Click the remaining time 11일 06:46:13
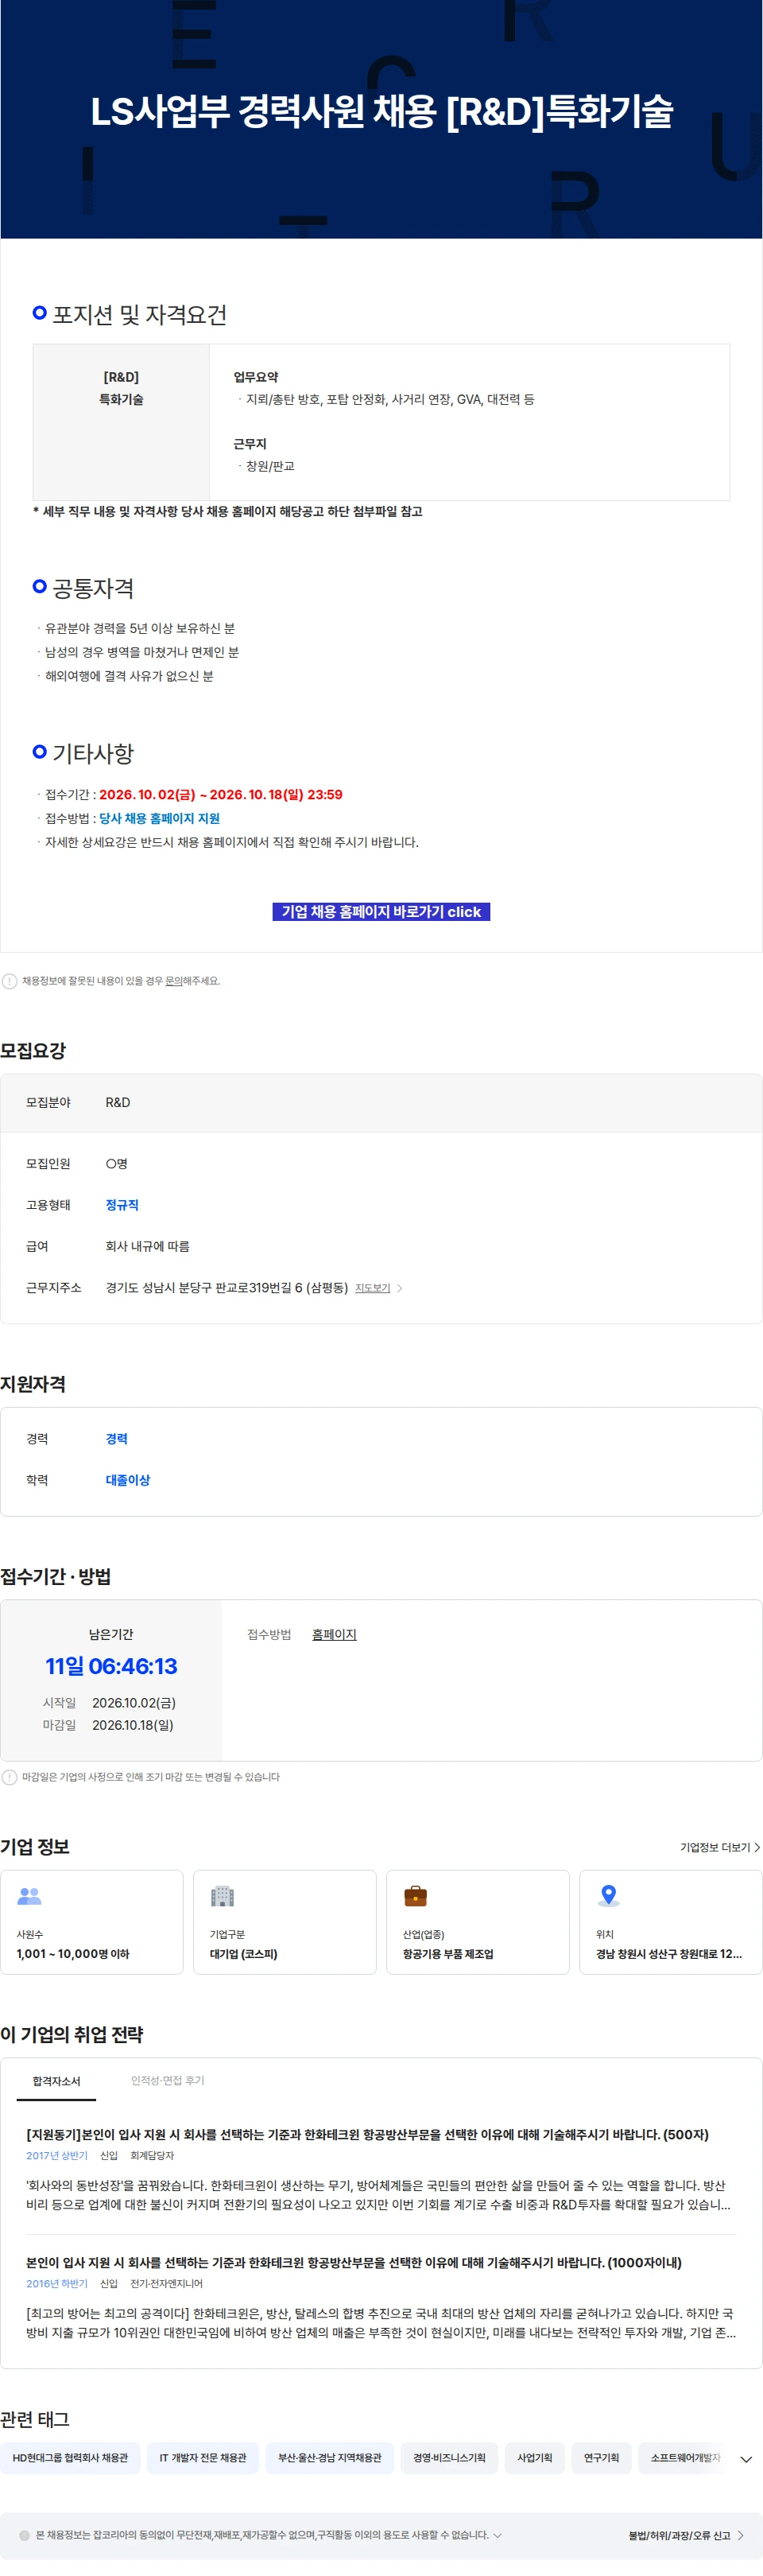 (x=111, y=1666)
